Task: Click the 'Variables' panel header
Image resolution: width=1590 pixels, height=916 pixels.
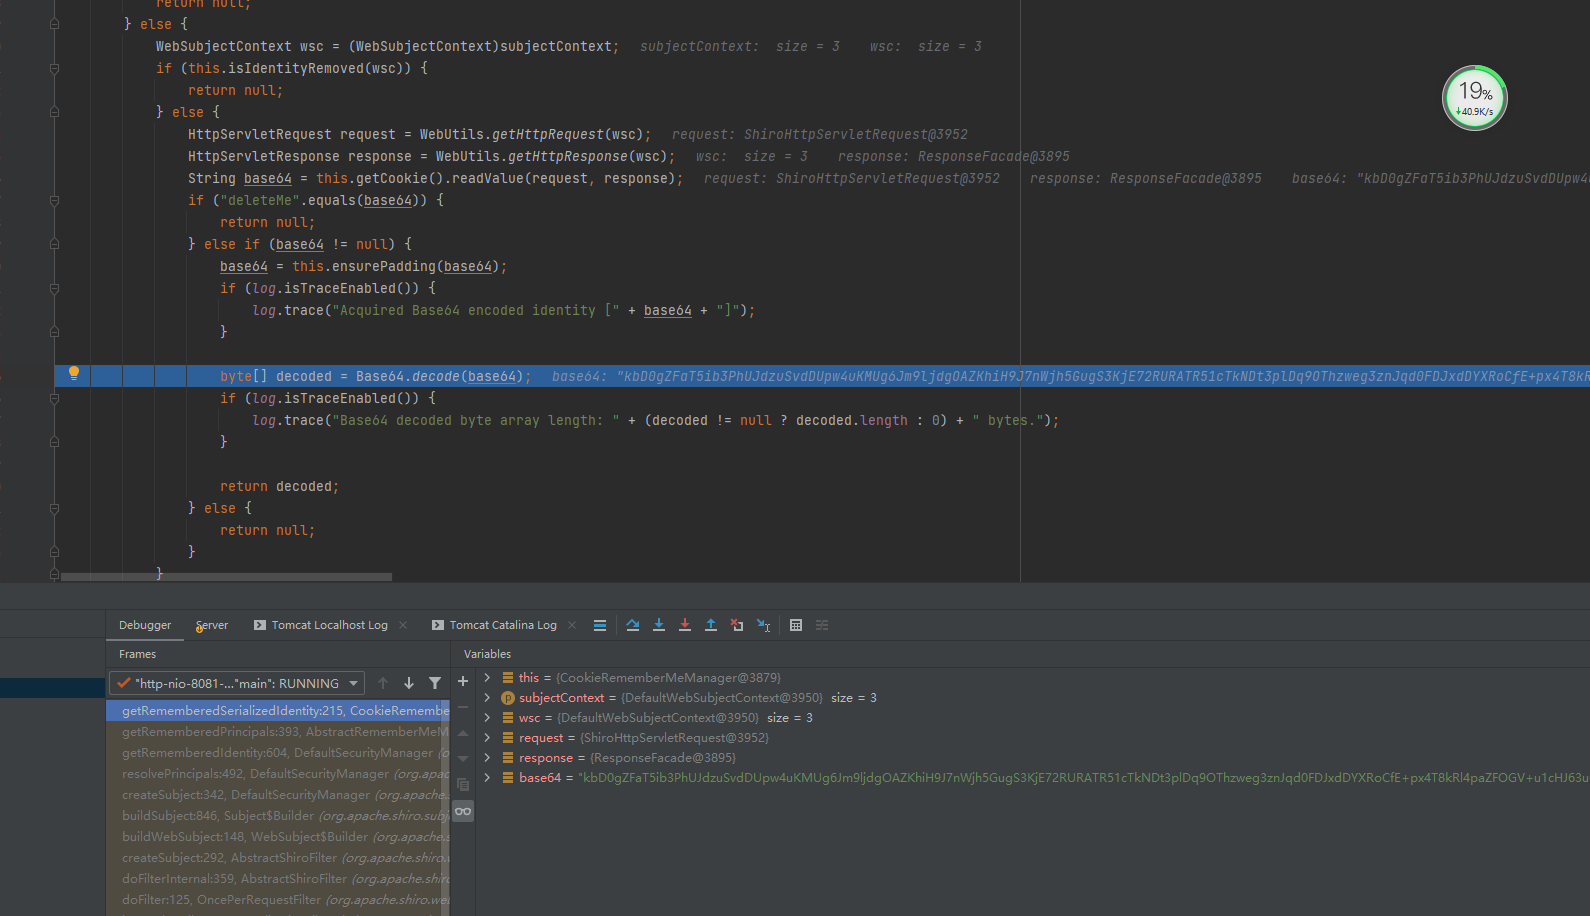Action: pos(488,654)
